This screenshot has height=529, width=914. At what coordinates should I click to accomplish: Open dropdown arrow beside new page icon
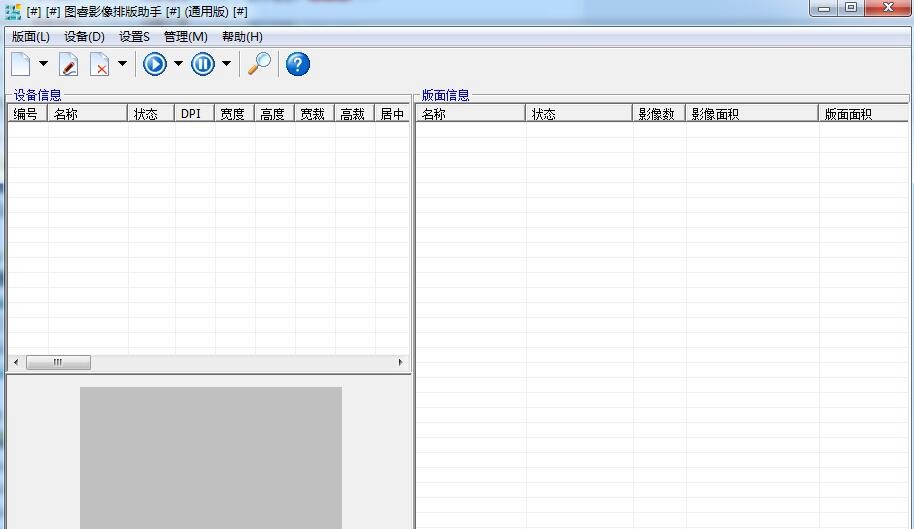click(x=43, y=64)
